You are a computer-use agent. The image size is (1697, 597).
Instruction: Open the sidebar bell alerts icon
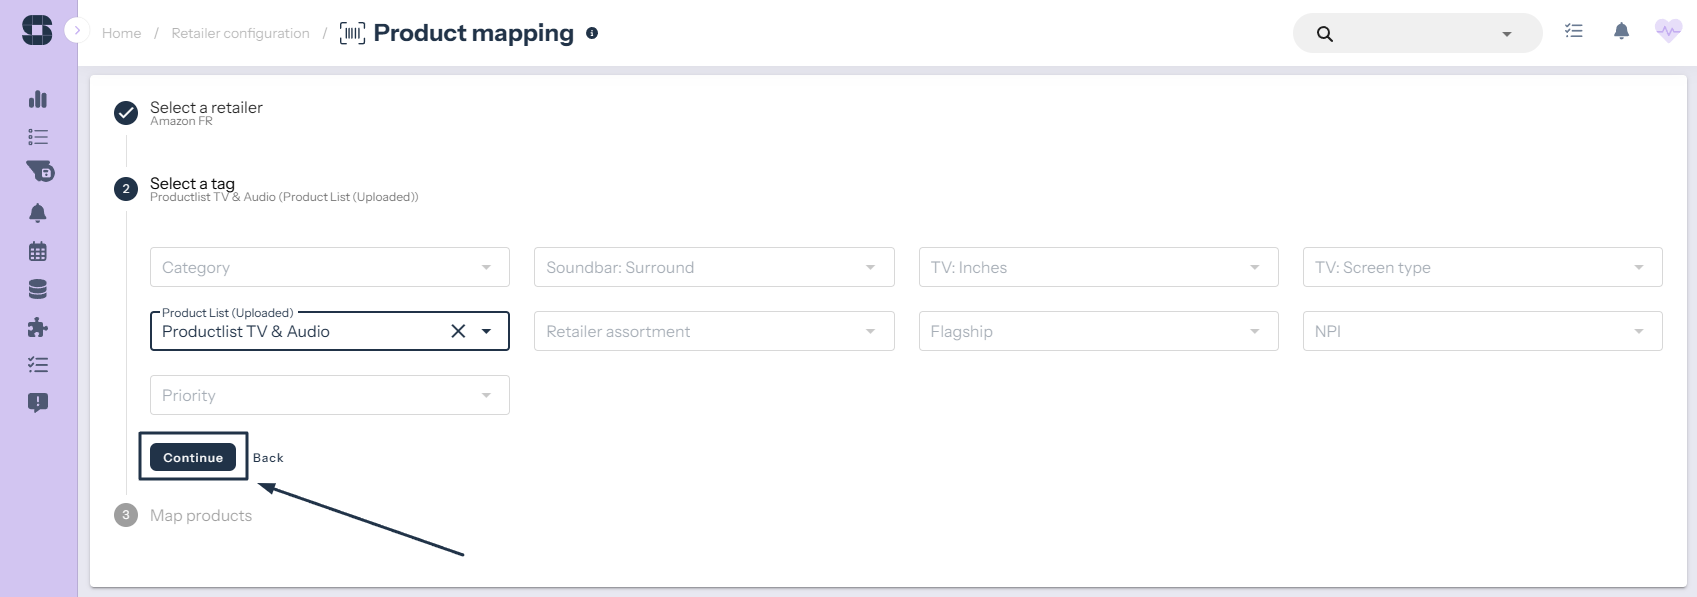38,213
